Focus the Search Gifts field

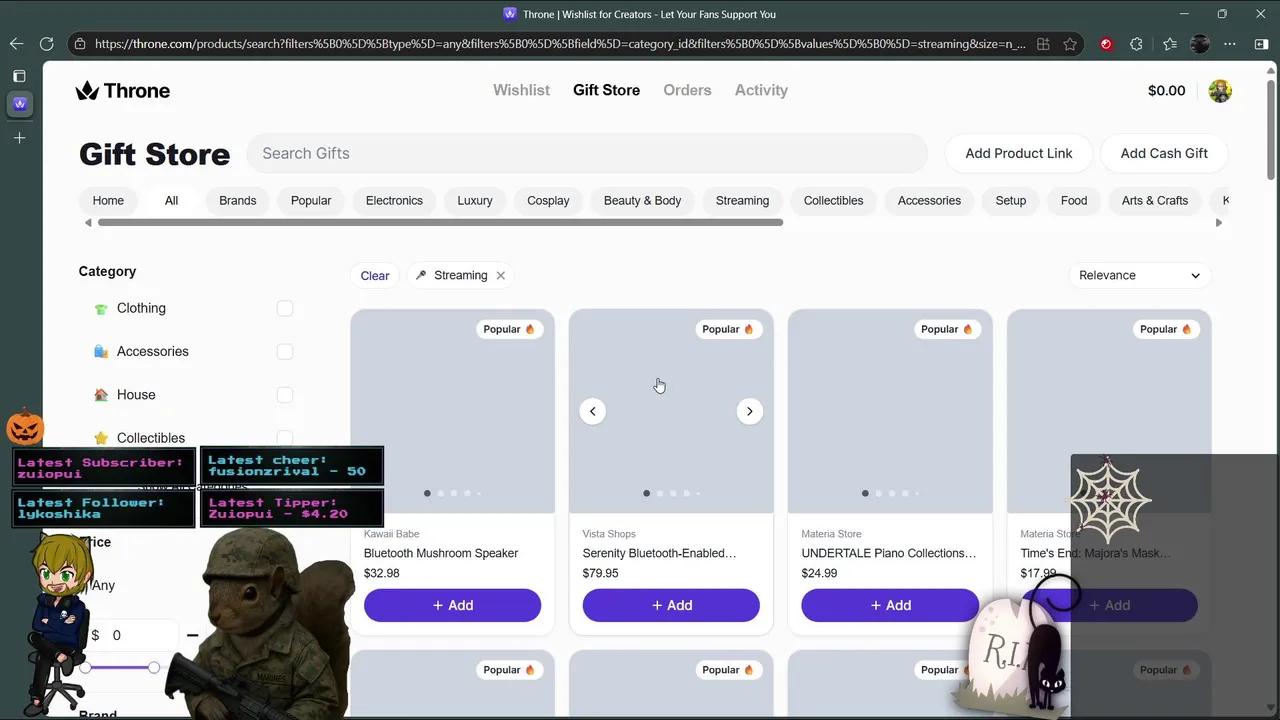click(x=587, y=153)
